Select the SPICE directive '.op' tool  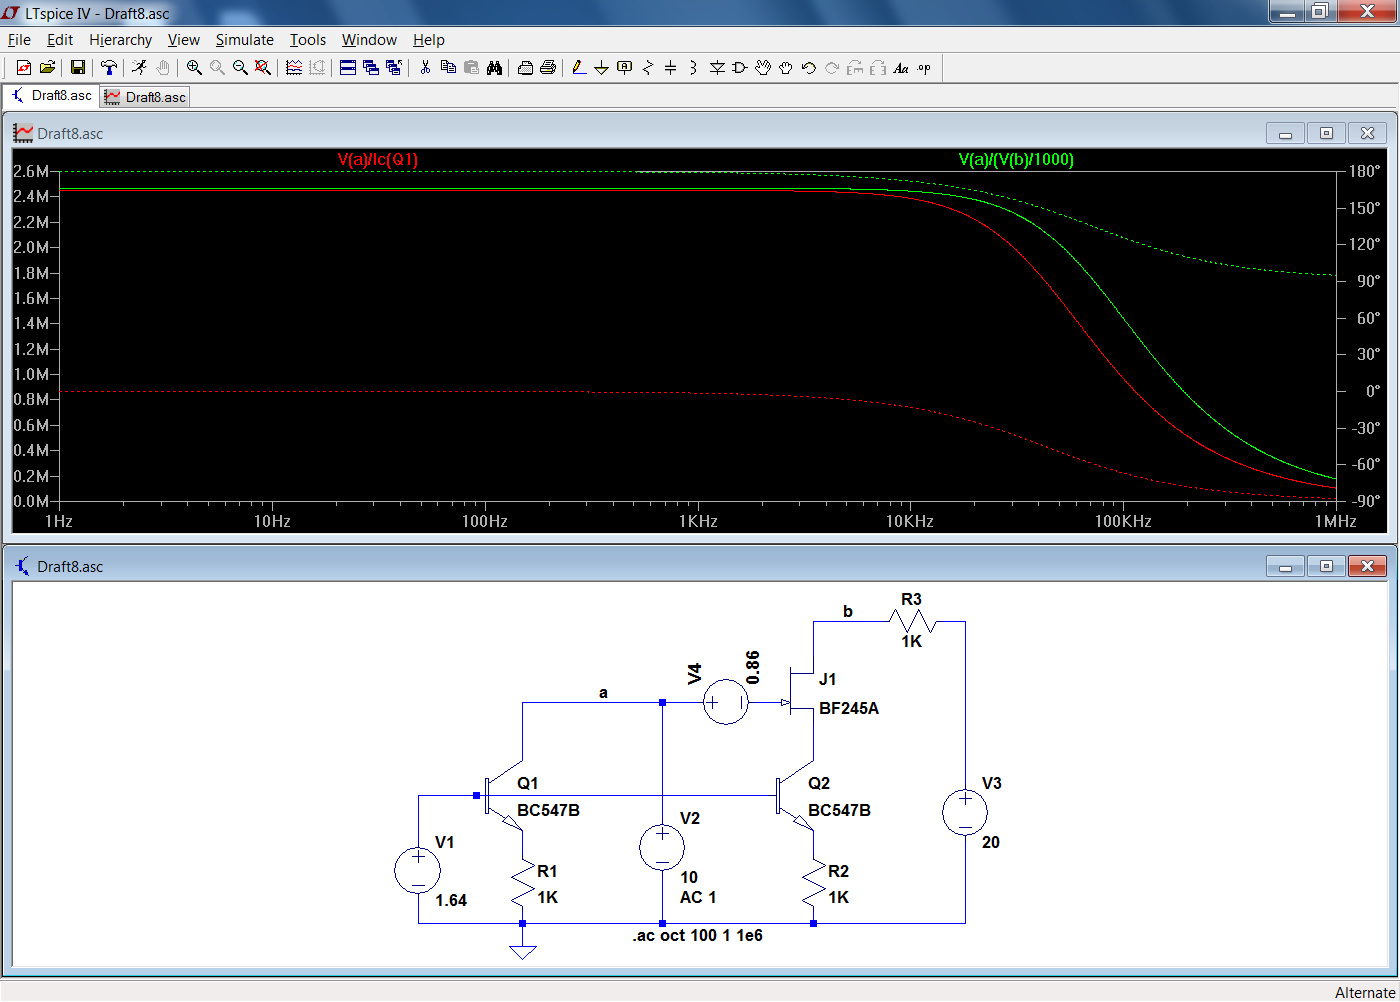coord(924,67)
